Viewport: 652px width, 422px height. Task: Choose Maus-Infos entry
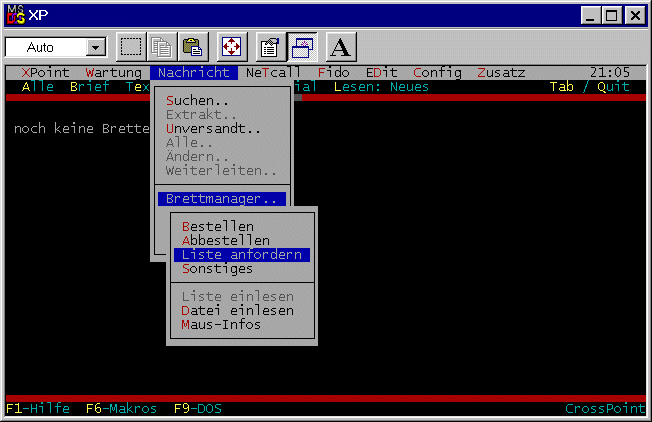click(x=221, y=325)
